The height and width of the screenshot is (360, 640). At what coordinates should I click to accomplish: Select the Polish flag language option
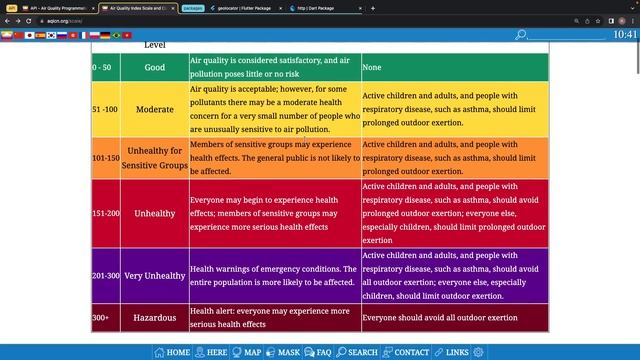point(95,36)
